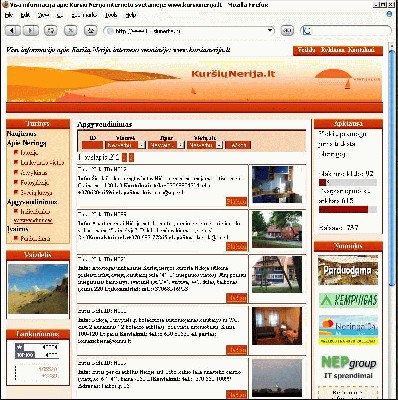Image resolution: width=398 pixels, height=400 pixels.
Task: Open the Edit menu
Action: point(25,15)
